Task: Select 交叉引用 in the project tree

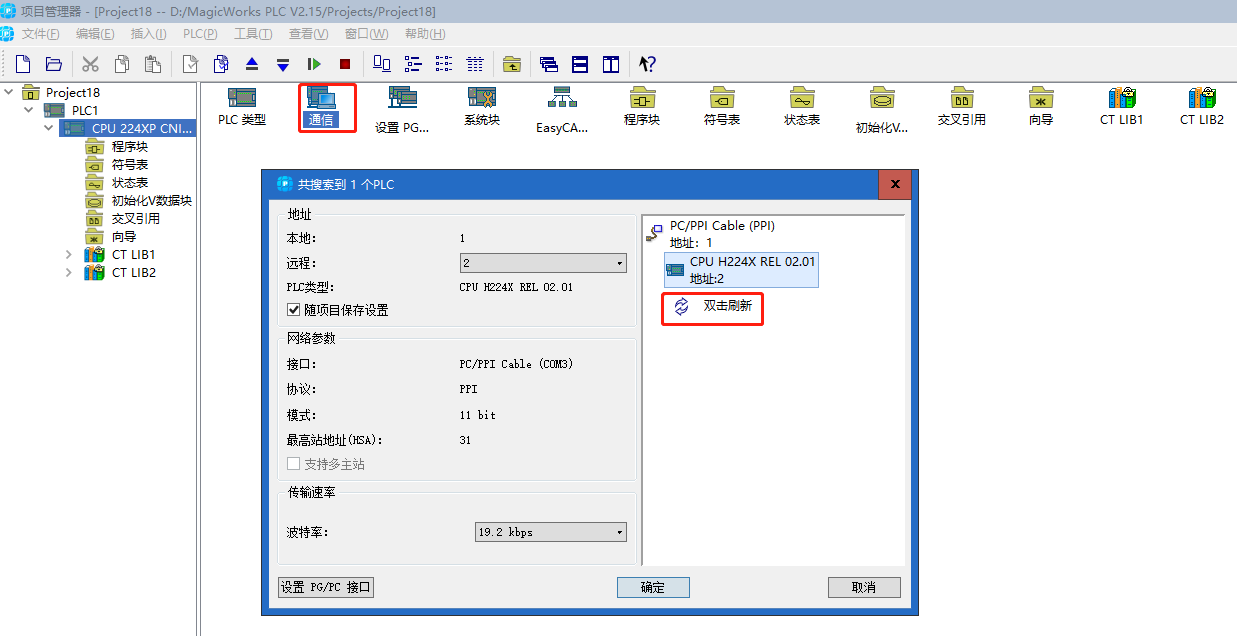Action: [x=135, y=218]
